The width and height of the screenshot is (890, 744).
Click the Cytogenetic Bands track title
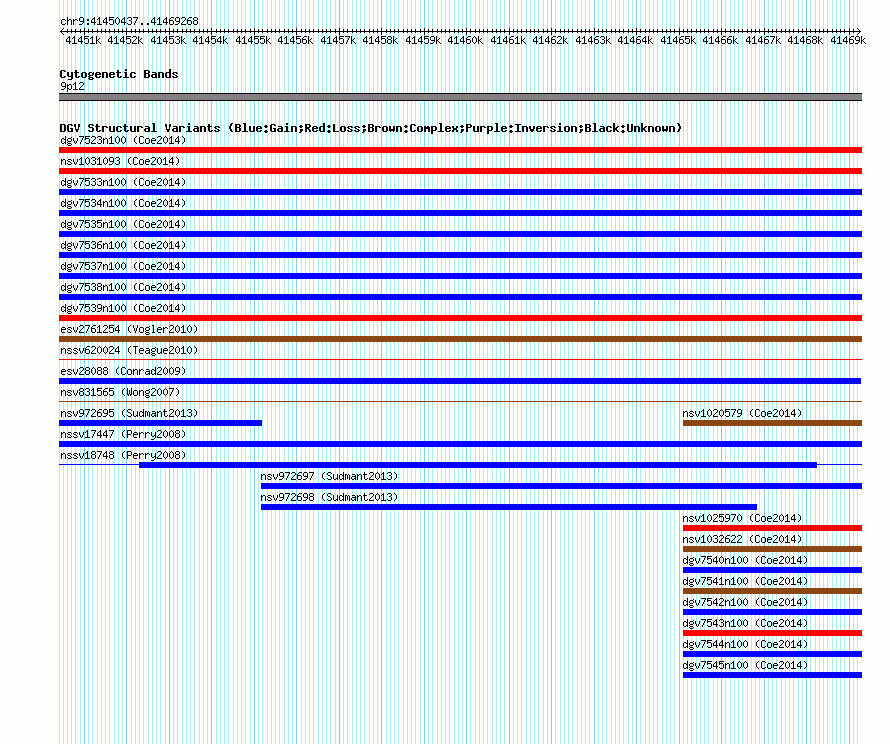119,74
